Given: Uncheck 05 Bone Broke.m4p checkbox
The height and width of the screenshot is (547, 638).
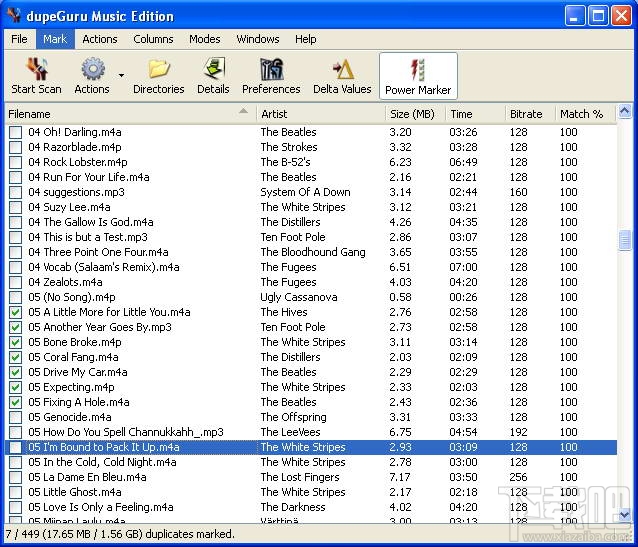Looking at the screenshot, I should tap(15, 342).
